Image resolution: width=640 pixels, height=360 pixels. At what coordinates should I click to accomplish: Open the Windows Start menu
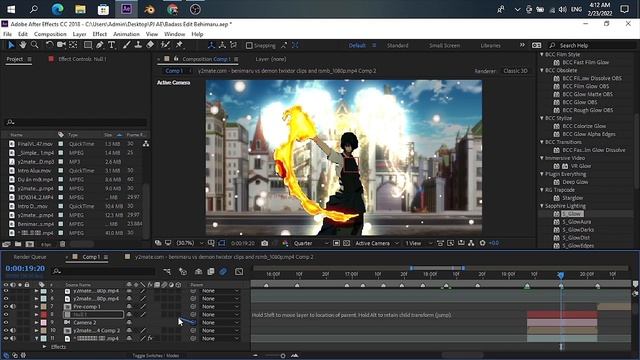tap(11, 9)
